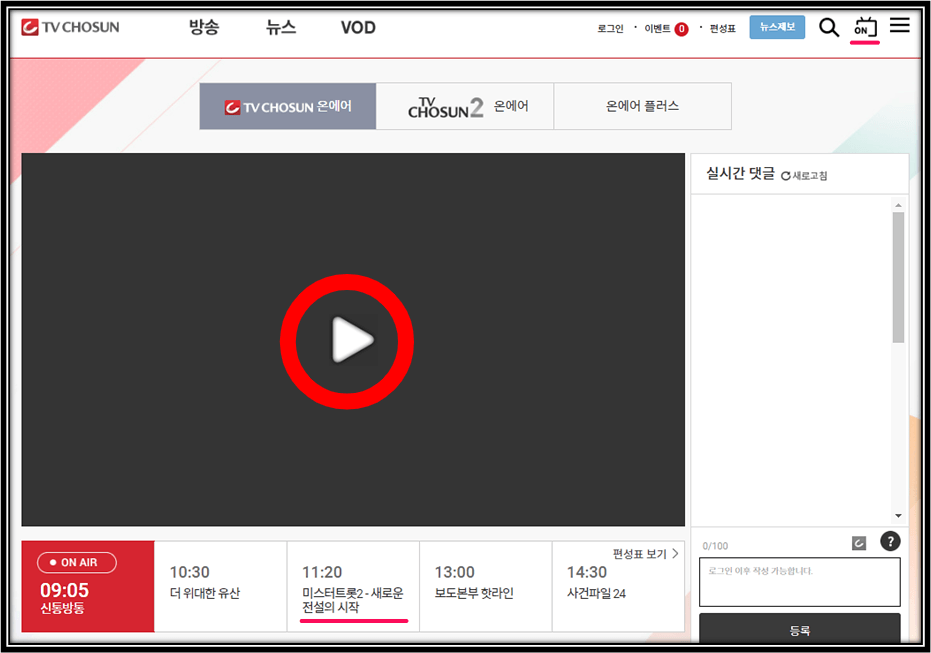Play the live video stream
The image size is (931, 653).
coord(346,341)
